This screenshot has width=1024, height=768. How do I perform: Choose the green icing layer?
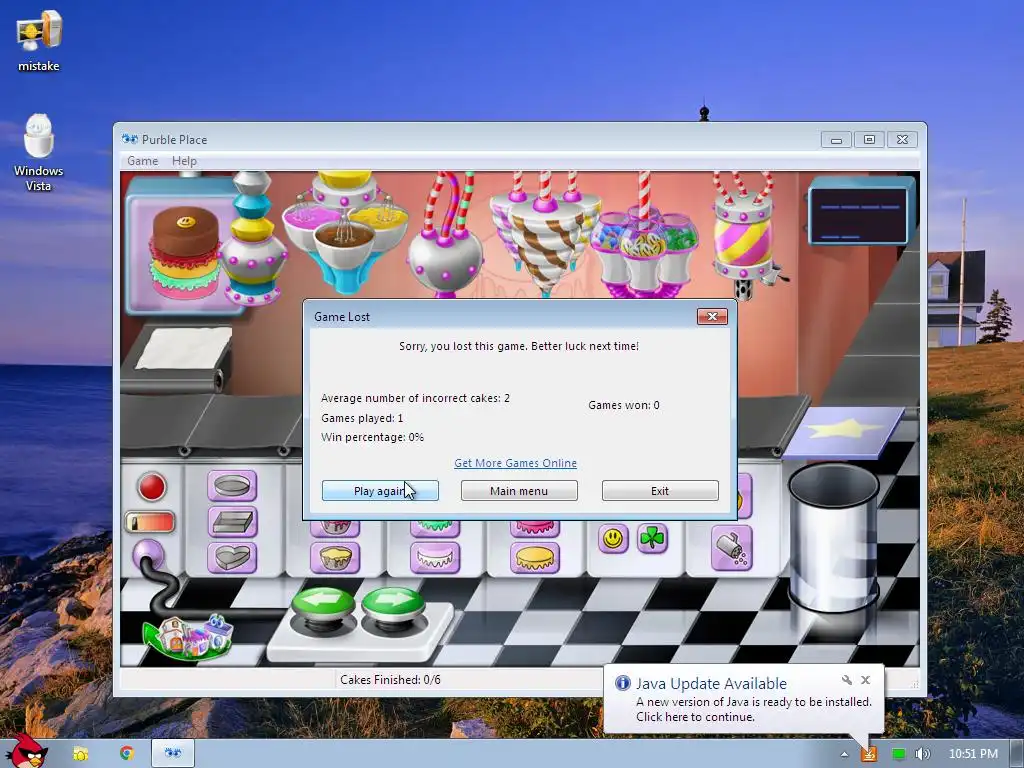pos(435,528)
